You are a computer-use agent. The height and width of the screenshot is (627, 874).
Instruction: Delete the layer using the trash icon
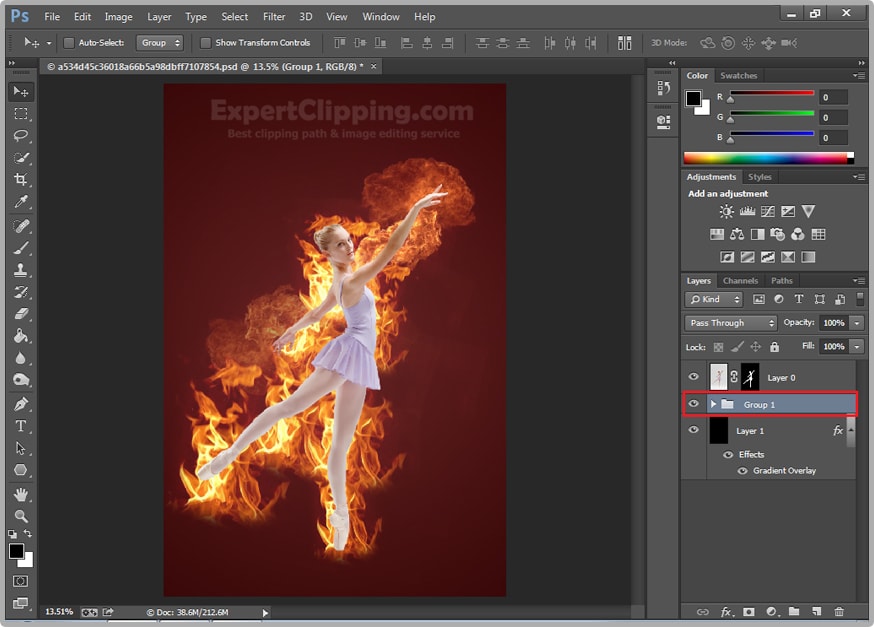[x=840, y=612]
